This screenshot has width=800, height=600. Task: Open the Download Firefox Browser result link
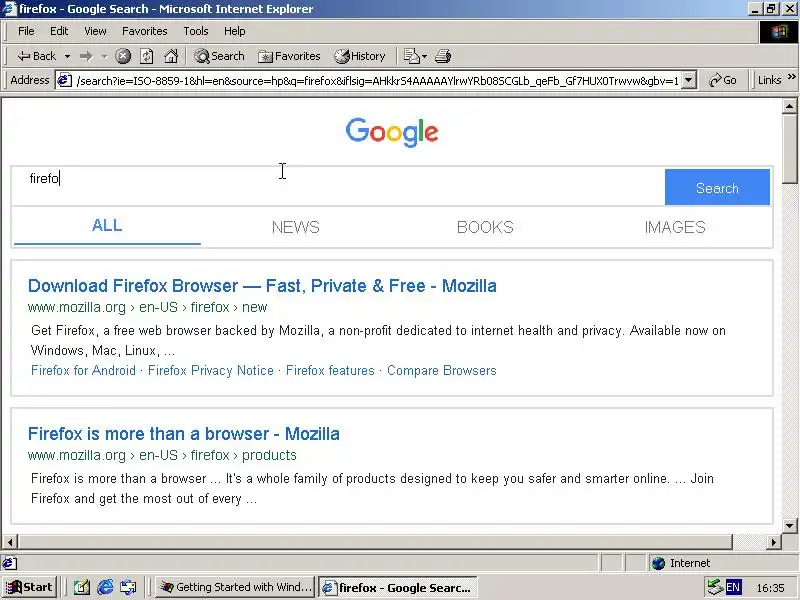click(262, 286)
